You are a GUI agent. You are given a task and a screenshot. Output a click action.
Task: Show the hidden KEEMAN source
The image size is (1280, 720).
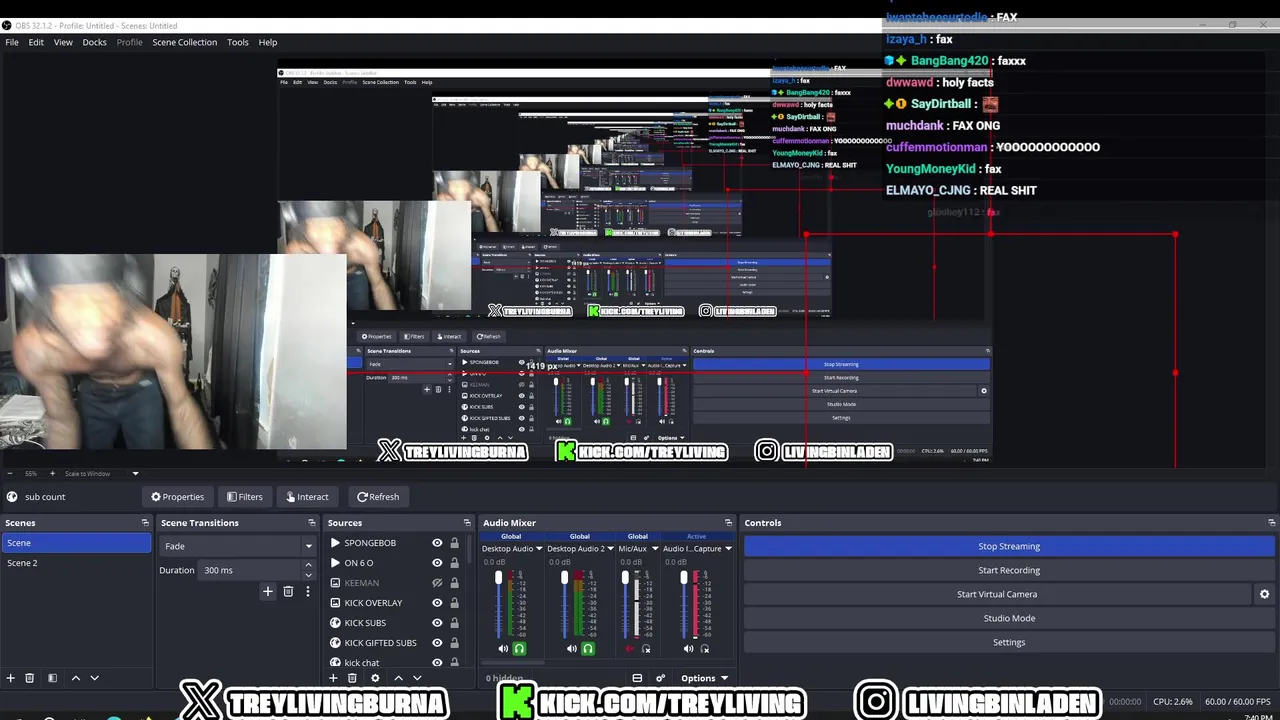(x=437, y=583)
